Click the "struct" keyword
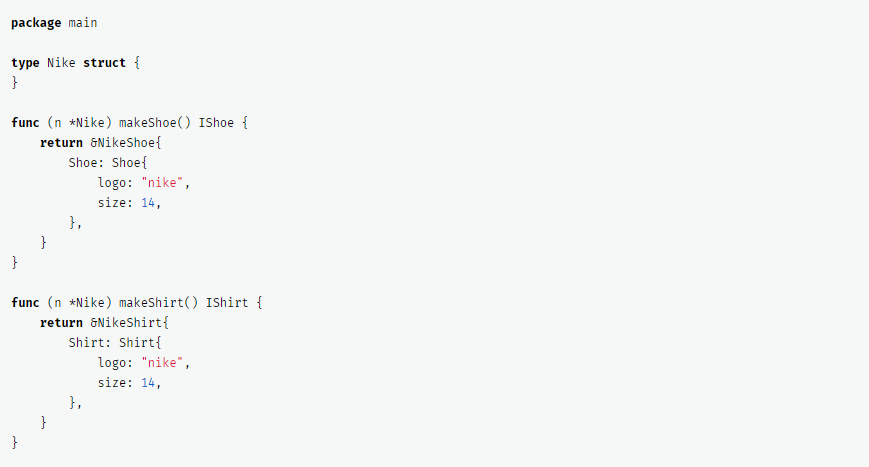Screen dimensions: 869x467 (x=104, y=63)
